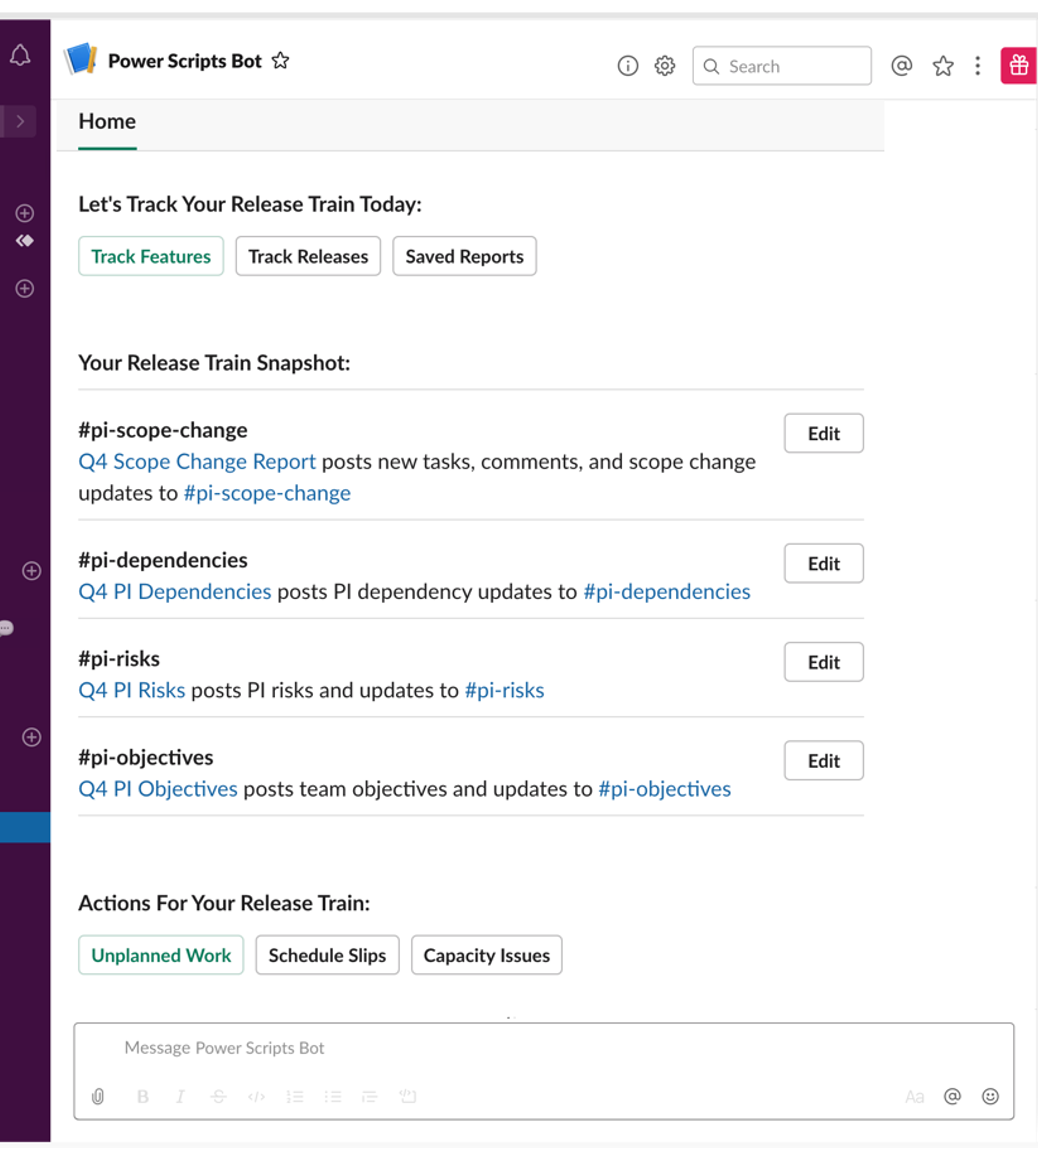
Task: Open the Saved Reports button
Action: [464, 256]
